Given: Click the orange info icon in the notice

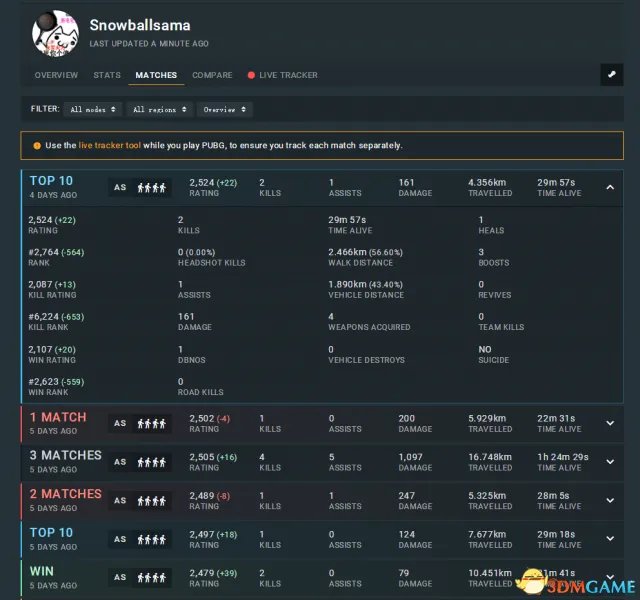Looking at the screenshot, I should 37,146.
